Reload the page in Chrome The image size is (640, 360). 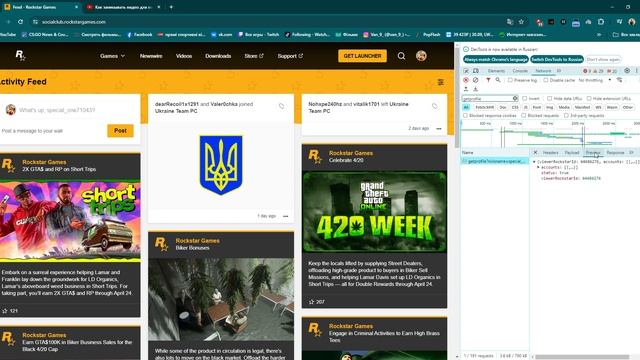click(20, 22)
